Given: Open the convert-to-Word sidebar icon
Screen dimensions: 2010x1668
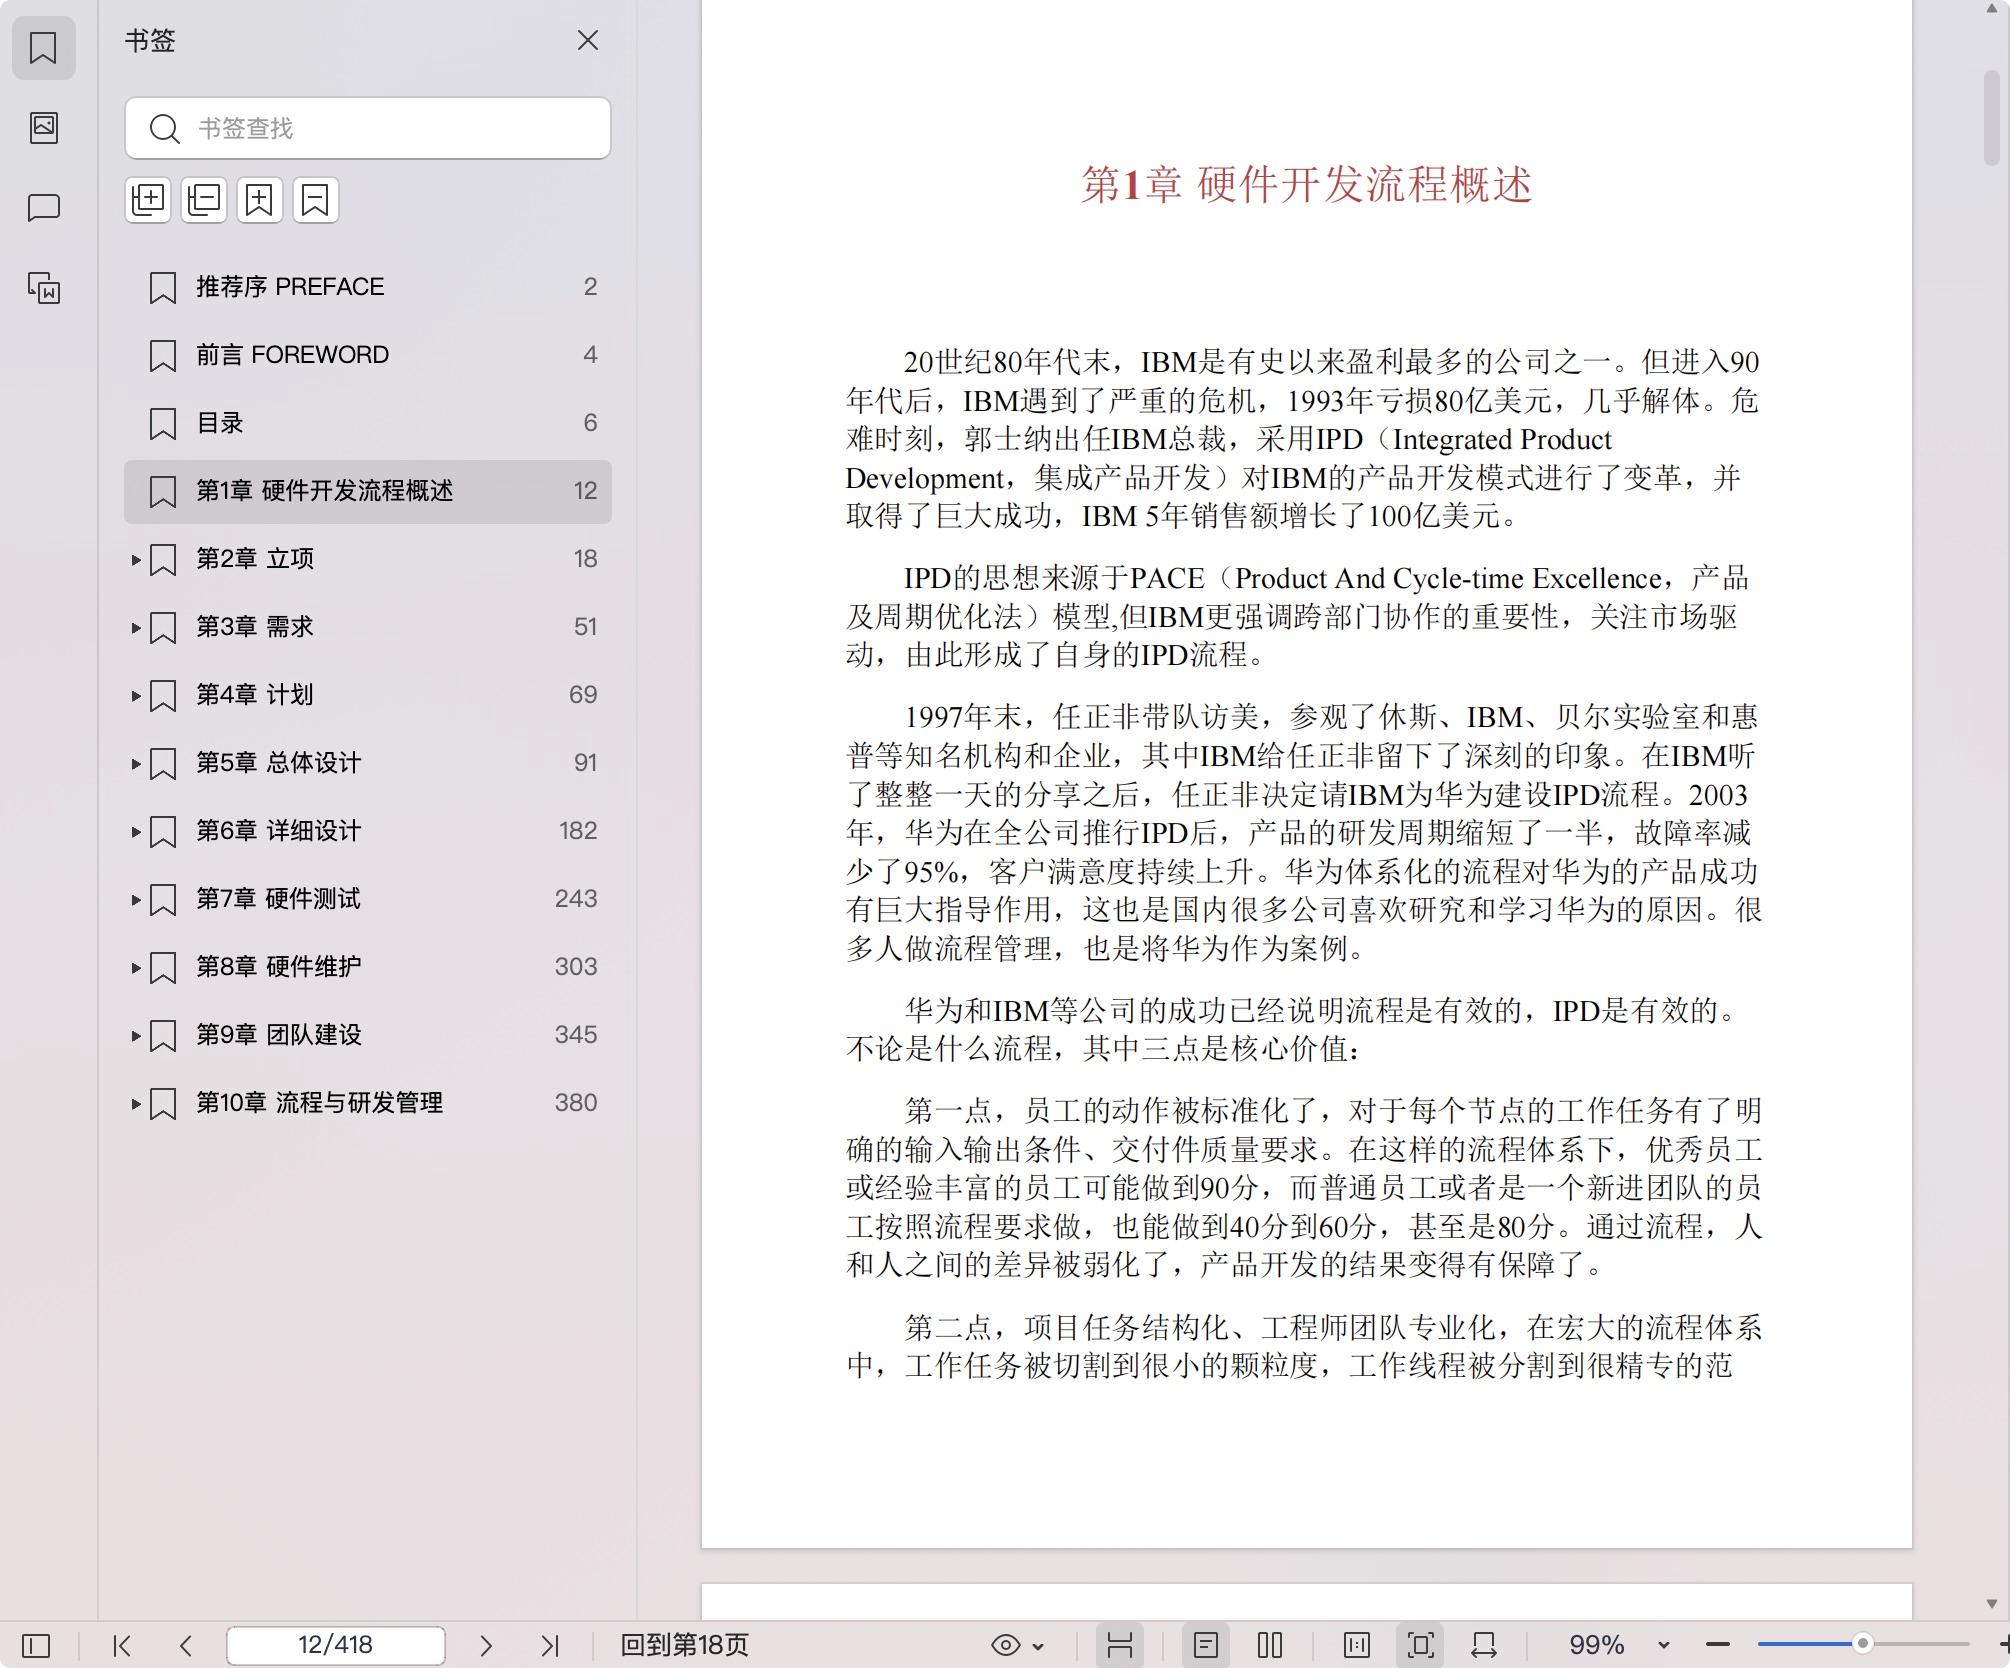Looking at the screenshot, I should coord(43,288).
